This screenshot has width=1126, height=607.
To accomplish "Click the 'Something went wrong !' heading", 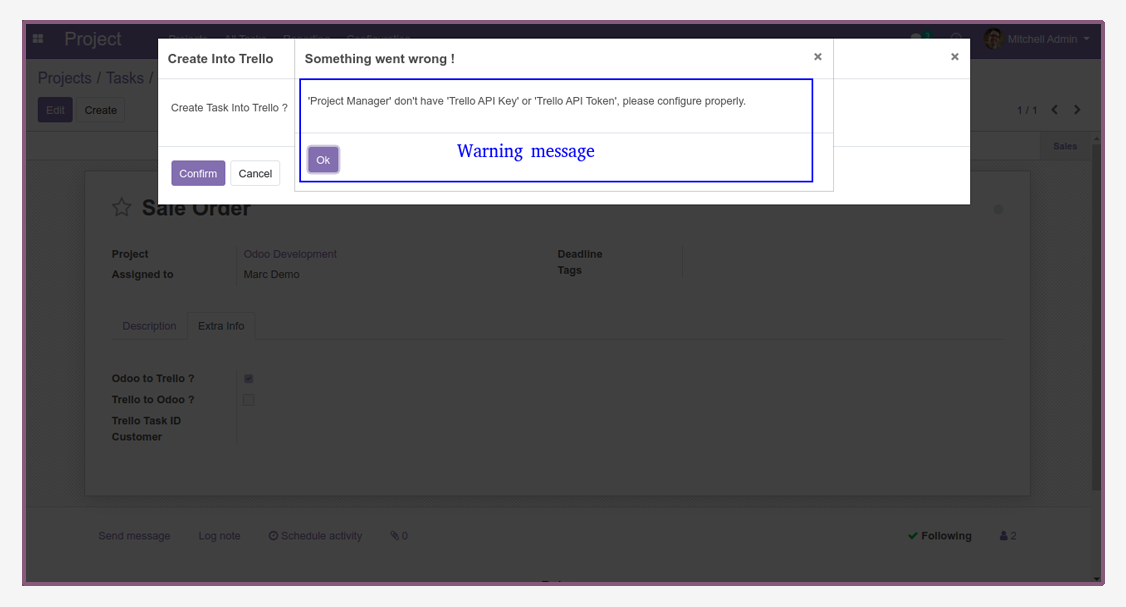I will point(380,59).
